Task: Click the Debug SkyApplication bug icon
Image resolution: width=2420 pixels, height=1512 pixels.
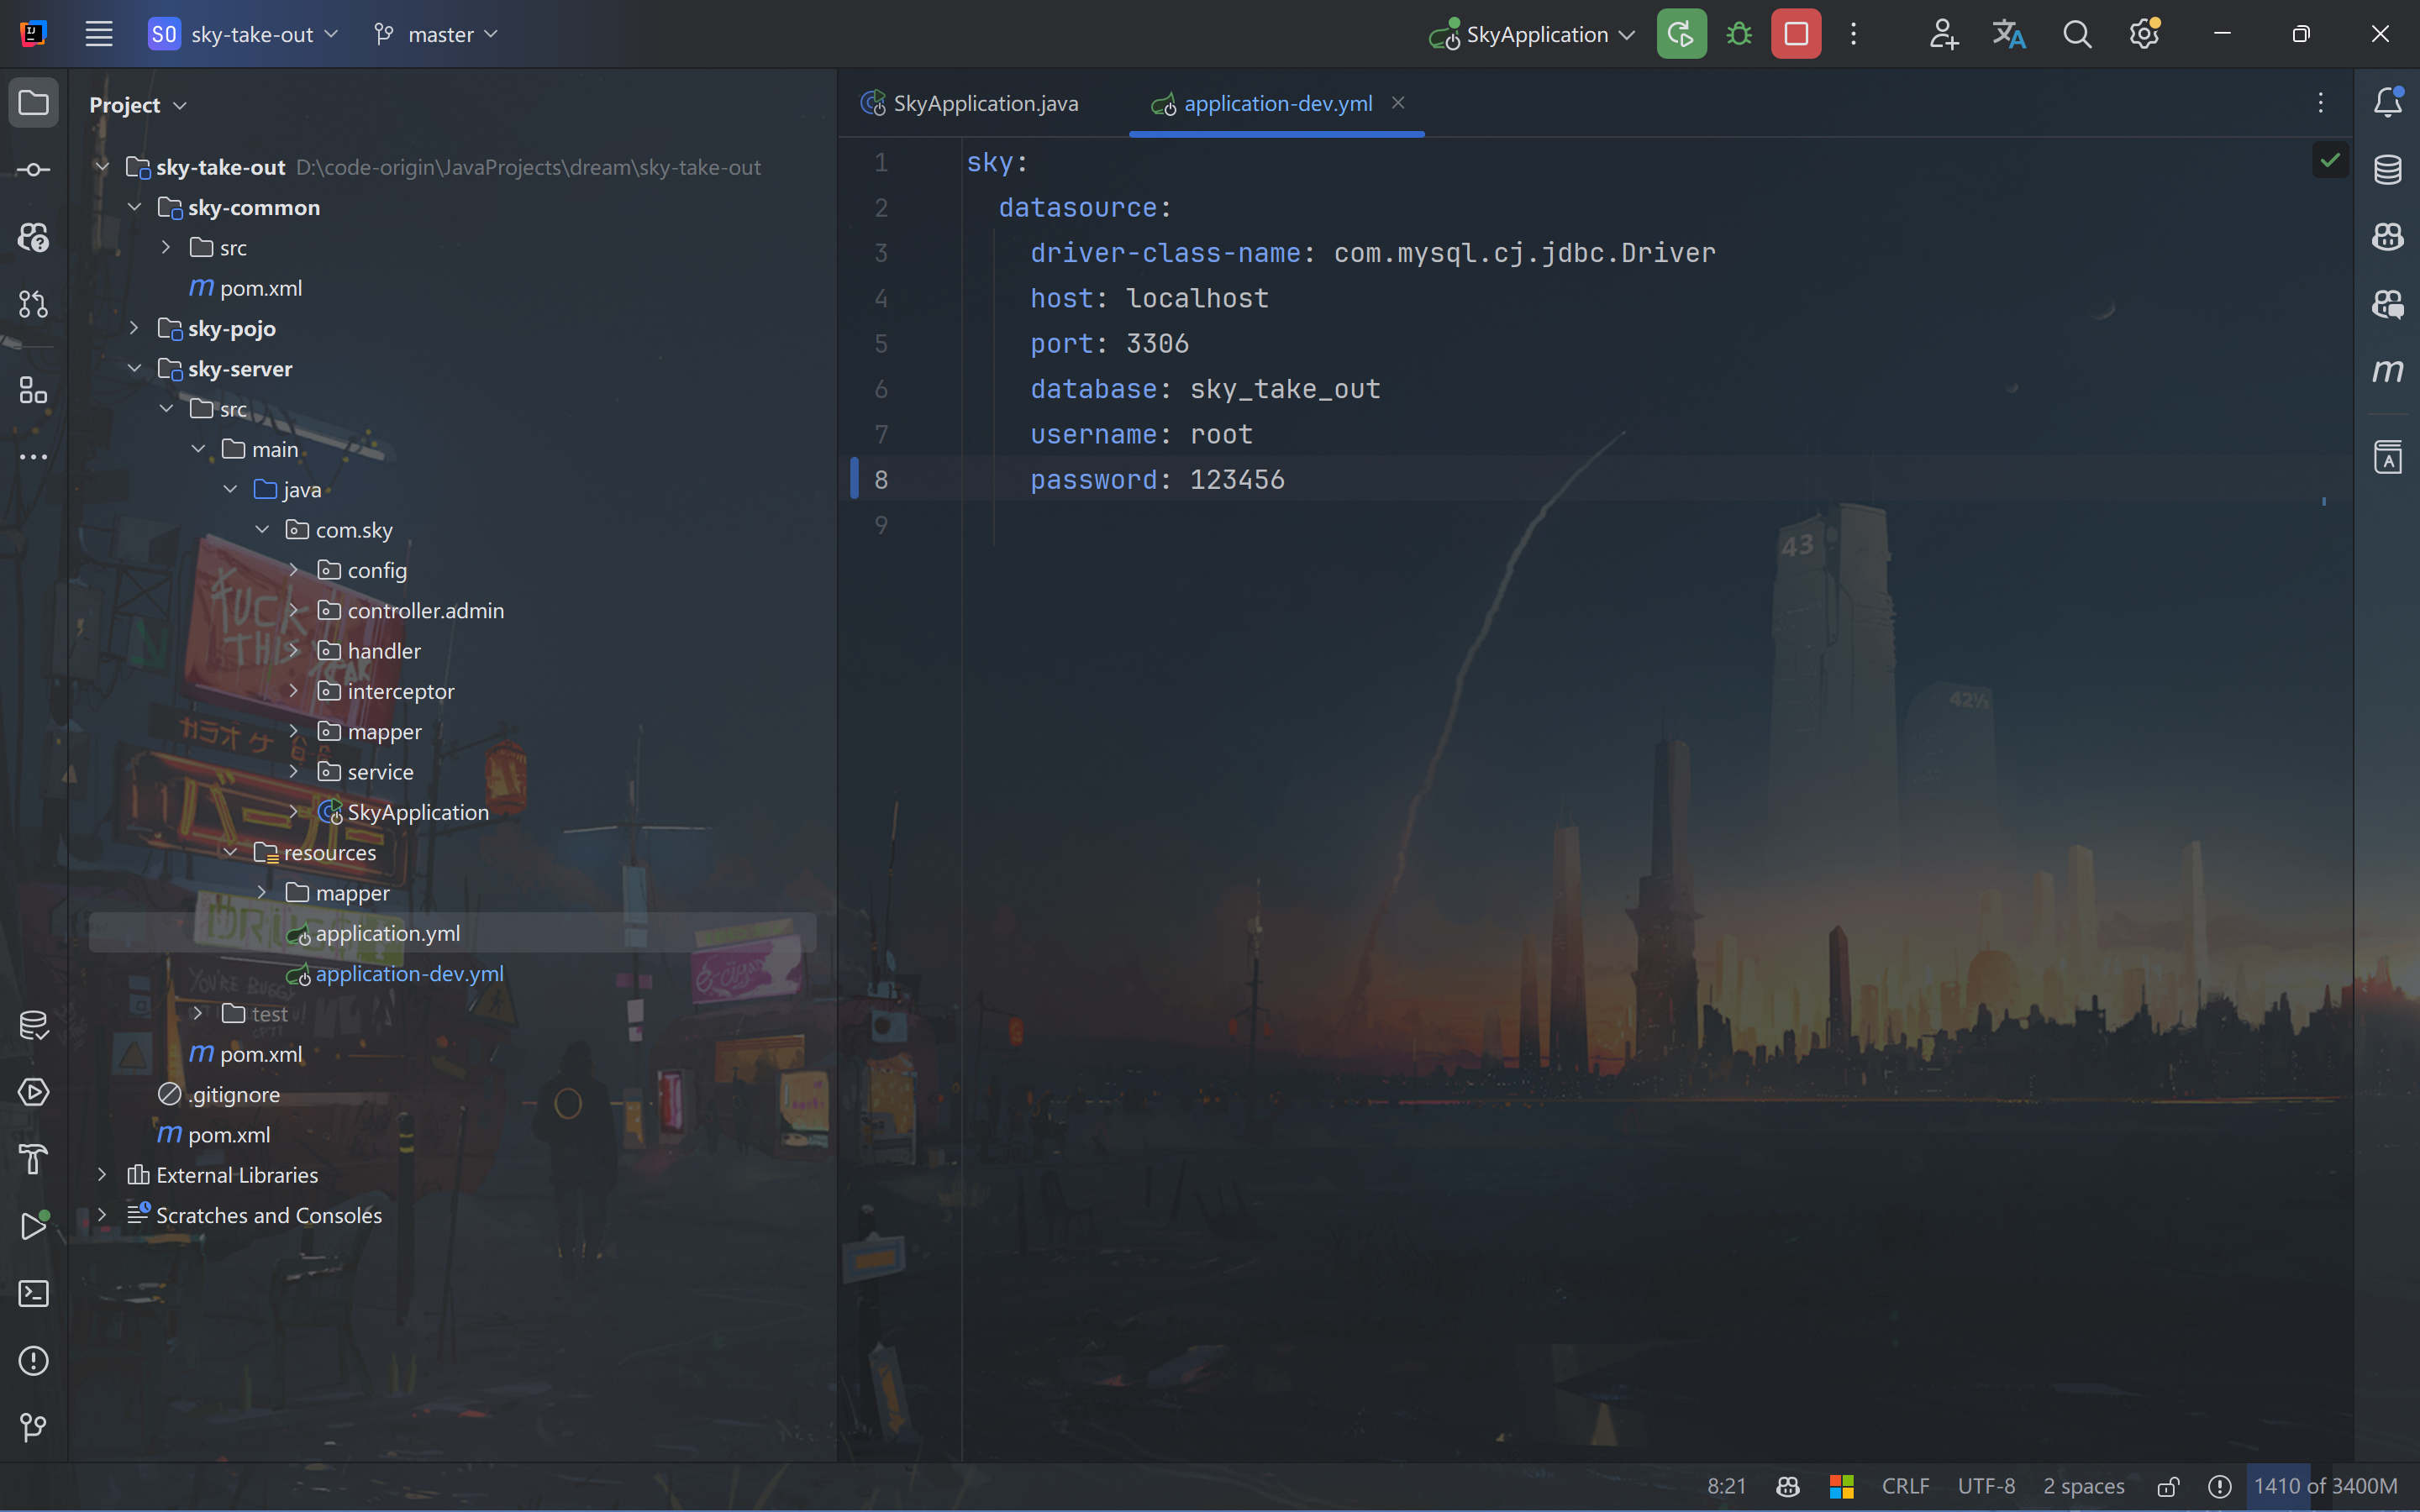Action: pyautogui.click(x=1739, y=34)
